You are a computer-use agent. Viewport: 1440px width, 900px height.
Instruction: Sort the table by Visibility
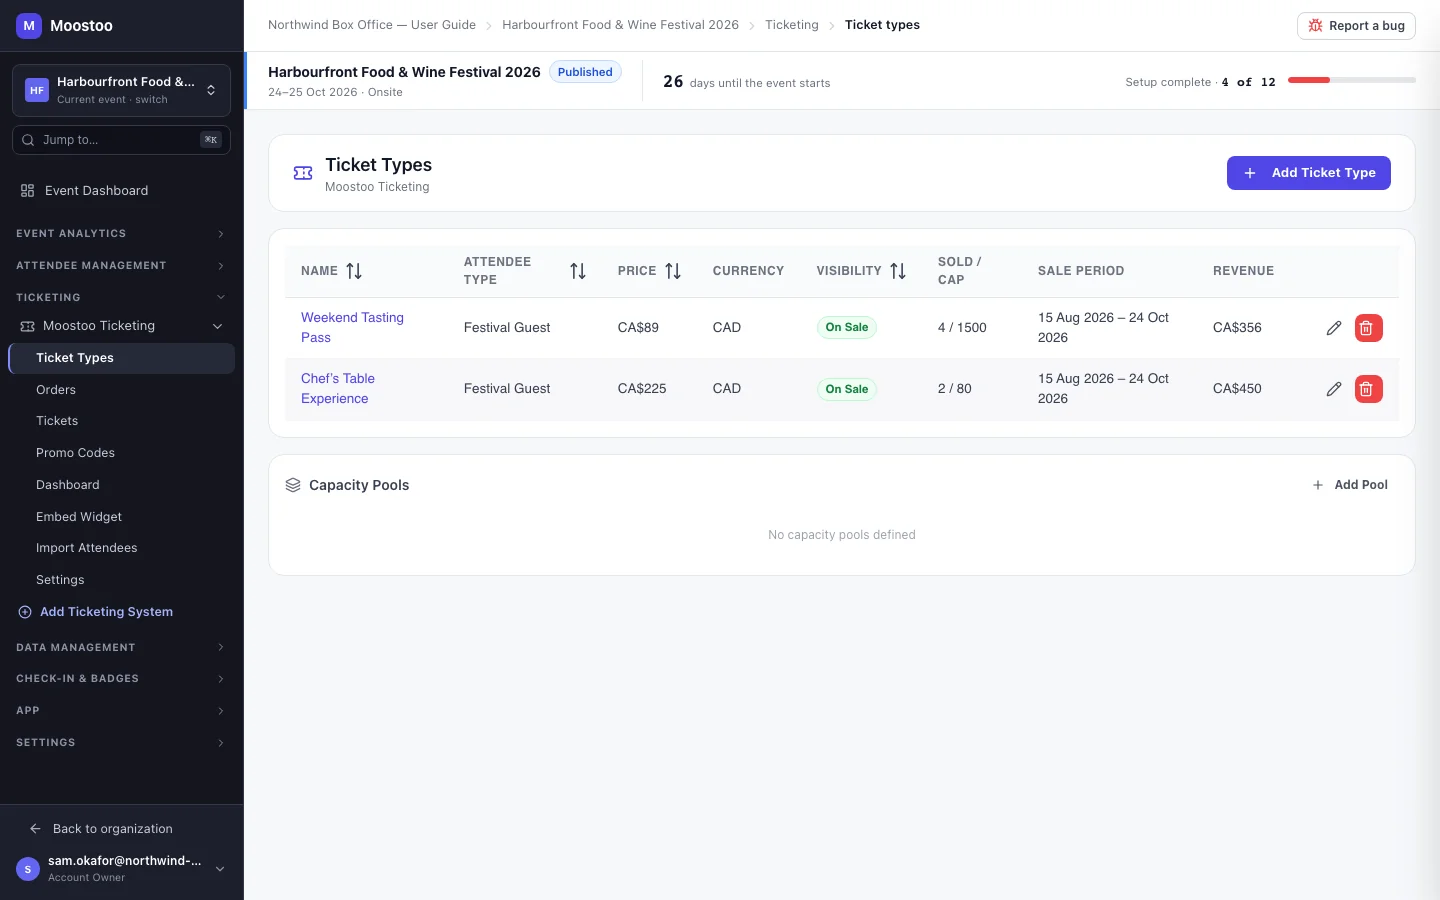tap(898, 271)
